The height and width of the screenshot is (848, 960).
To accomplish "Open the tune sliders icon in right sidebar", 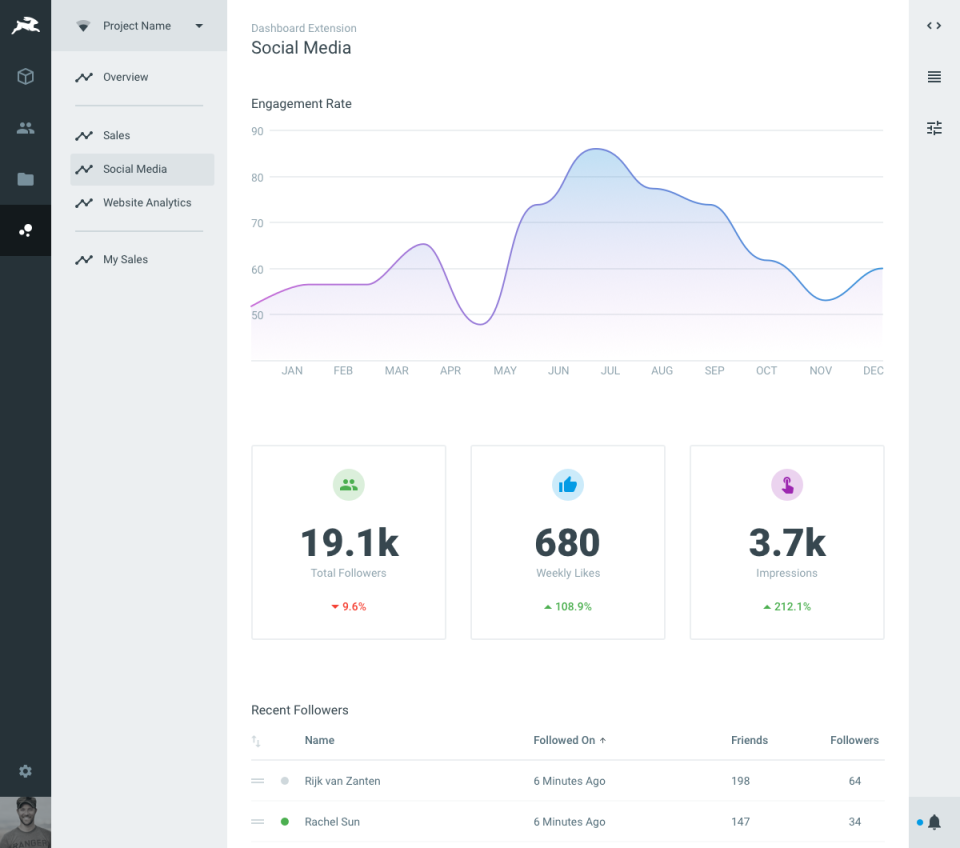I will click(x=934, y=128).
